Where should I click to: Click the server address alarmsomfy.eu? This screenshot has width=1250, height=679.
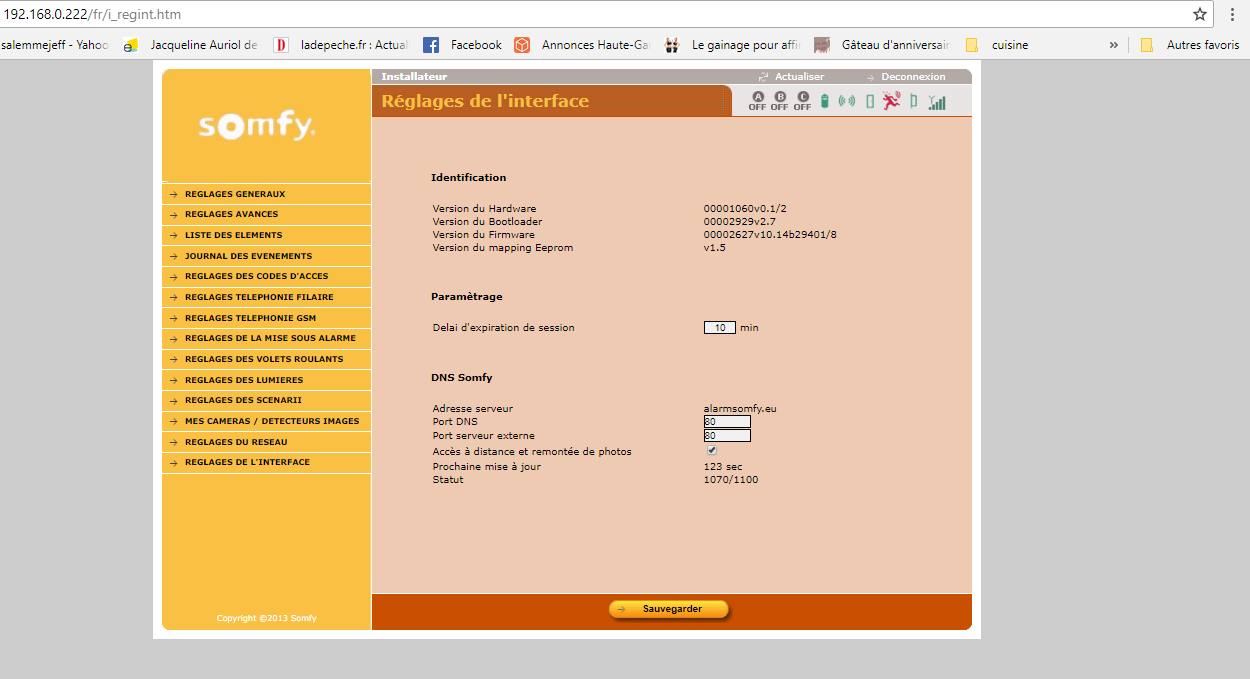[740, 408]
